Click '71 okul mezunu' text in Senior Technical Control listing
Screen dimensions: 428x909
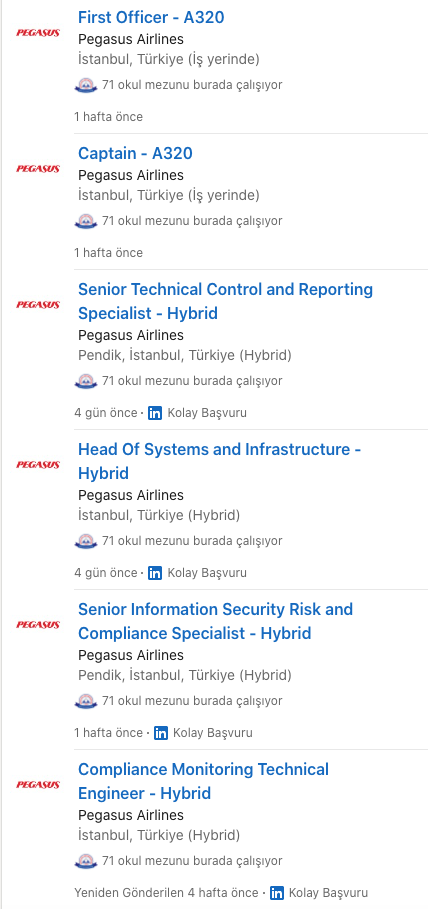click(192, 382)
